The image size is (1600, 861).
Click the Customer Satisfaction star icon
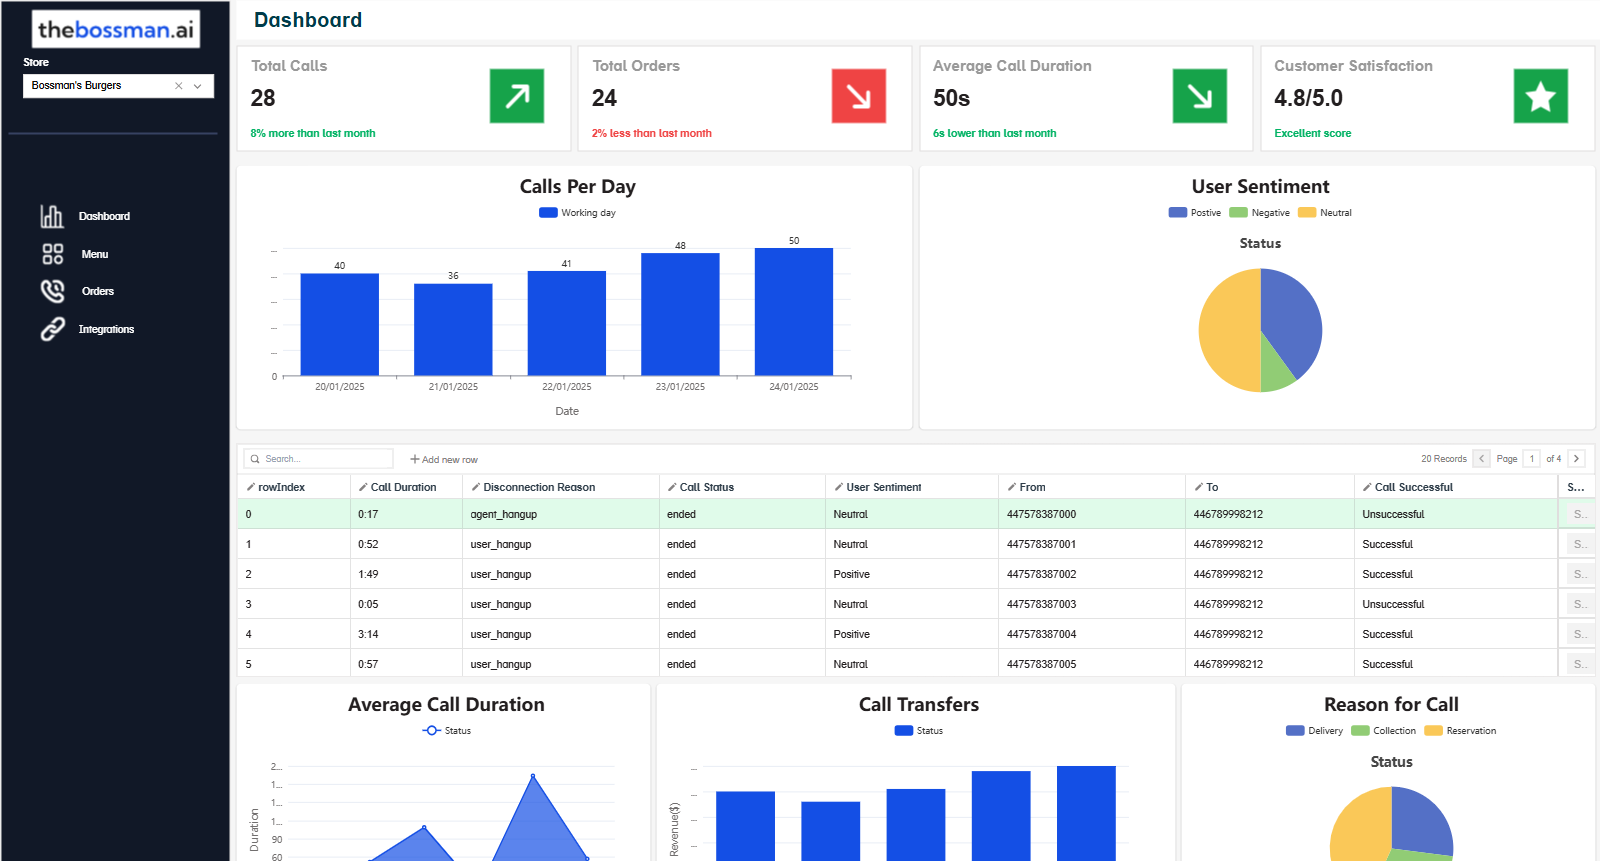pyautogui.click(x=1540, y=96)
